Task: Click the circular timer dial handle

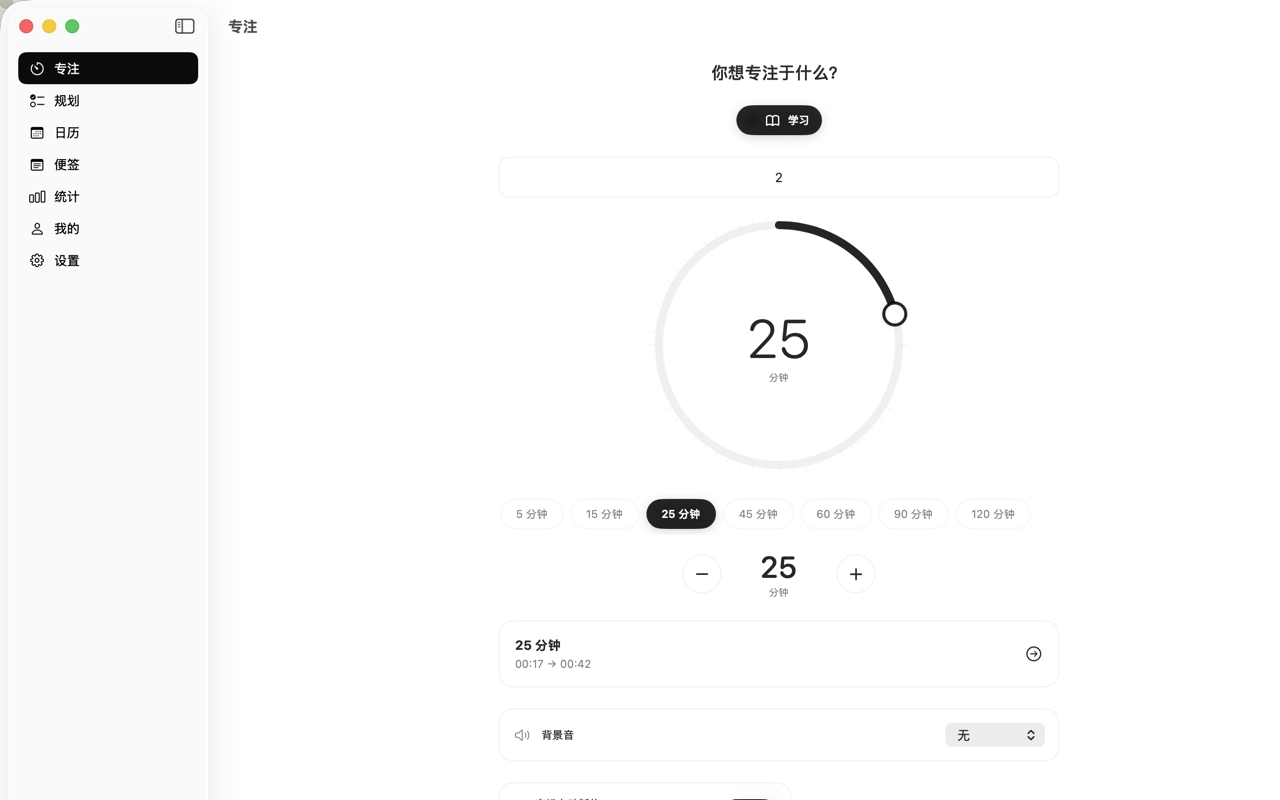Action: pyautogui.click(x=895, y=314)
